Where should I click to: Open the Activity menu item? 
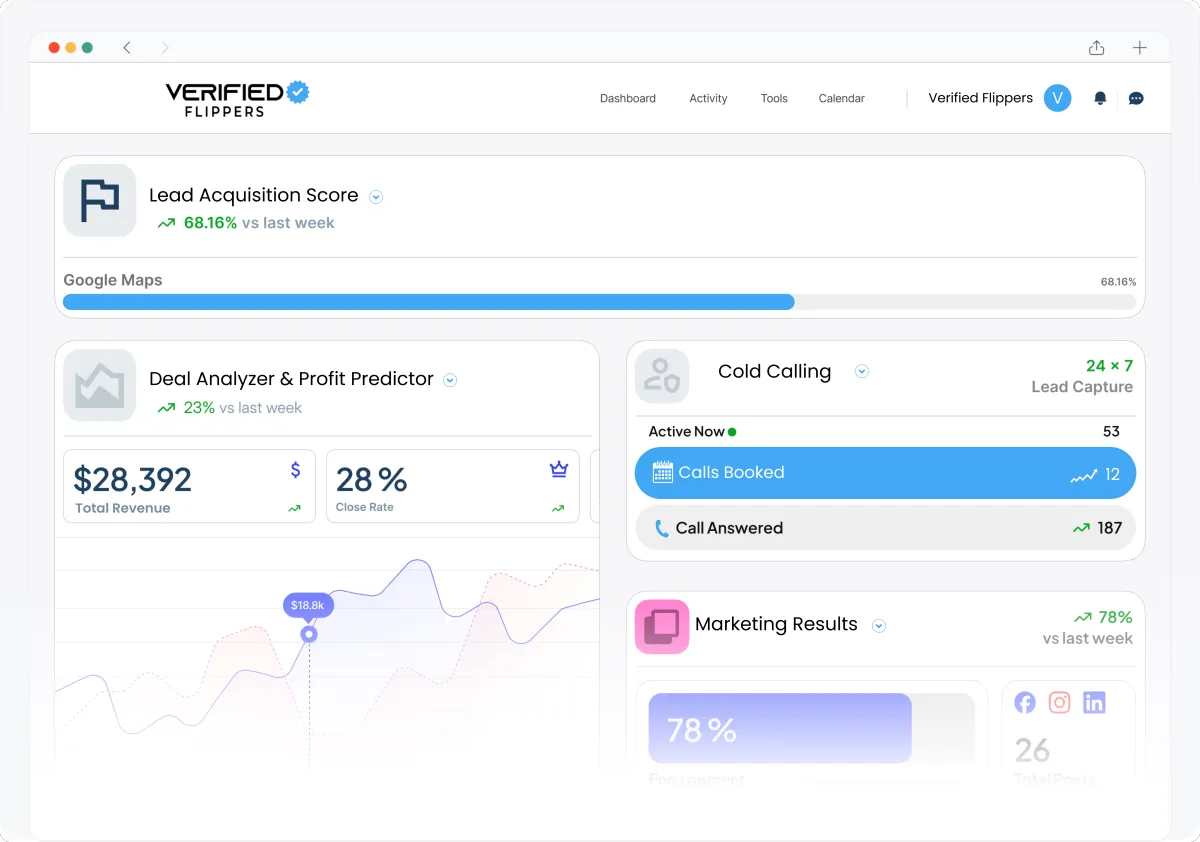pyautogui.click(x=708, y=98)
